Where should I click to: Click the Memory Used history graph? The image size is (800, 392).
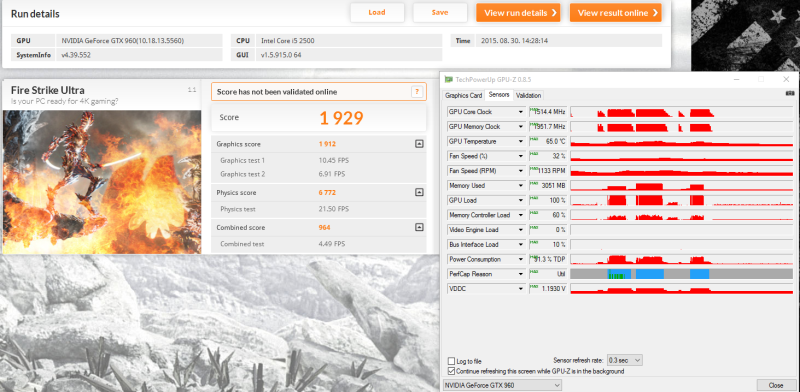coord(681,186)
